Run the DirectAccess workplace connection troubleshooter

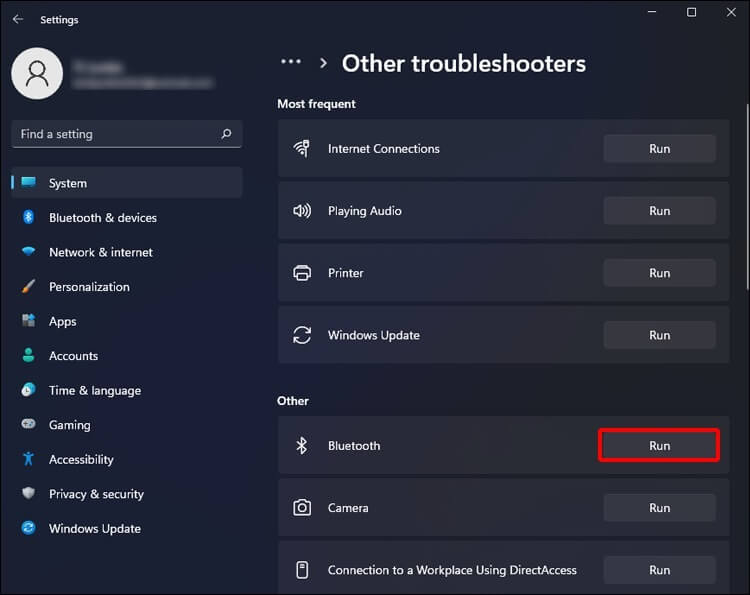(x=659, y=570)
